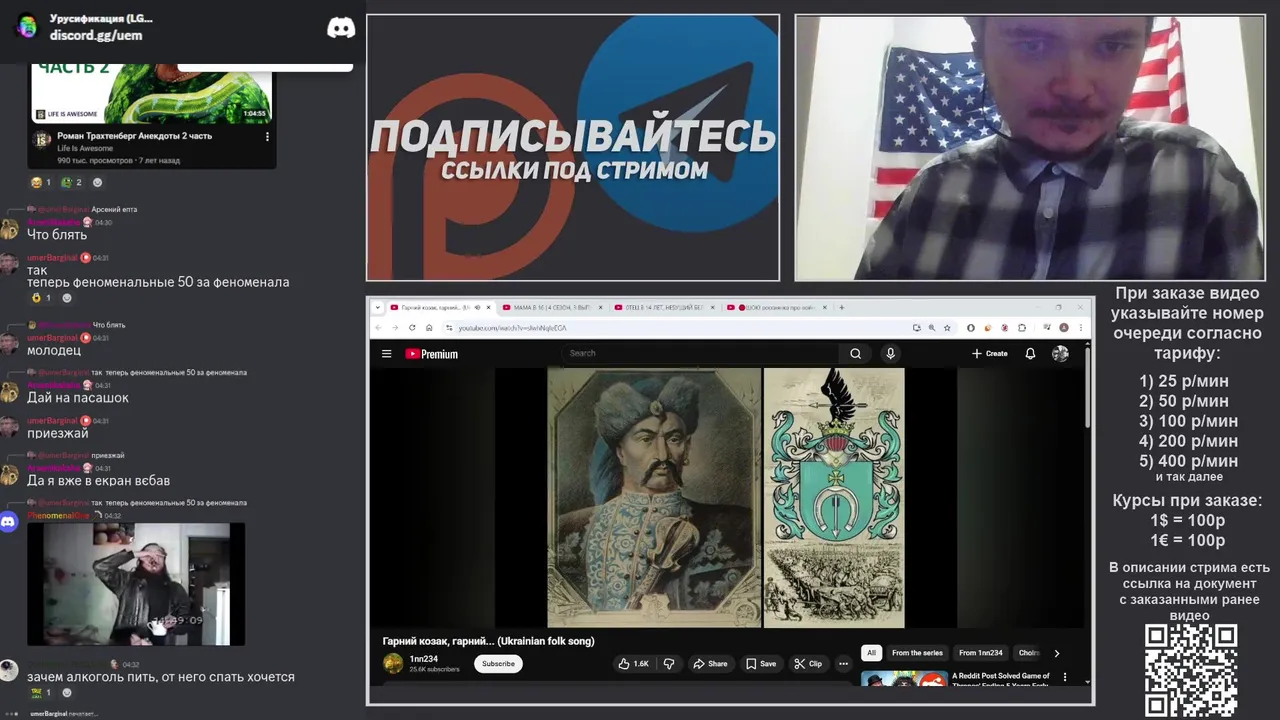Click the portrait video player area

pos(726,498)
